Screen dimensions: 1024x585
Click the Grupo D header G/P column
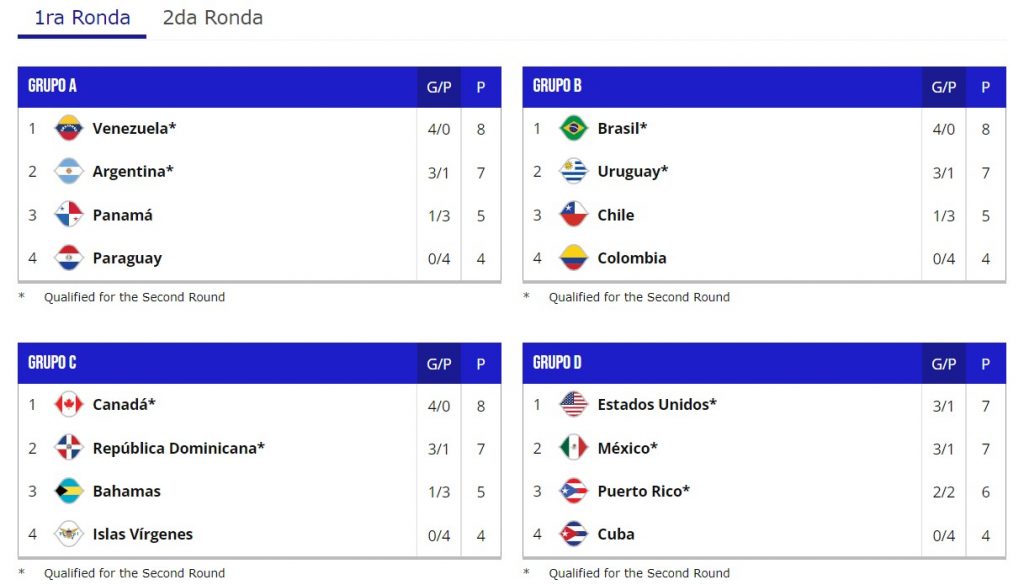(944, 364)
